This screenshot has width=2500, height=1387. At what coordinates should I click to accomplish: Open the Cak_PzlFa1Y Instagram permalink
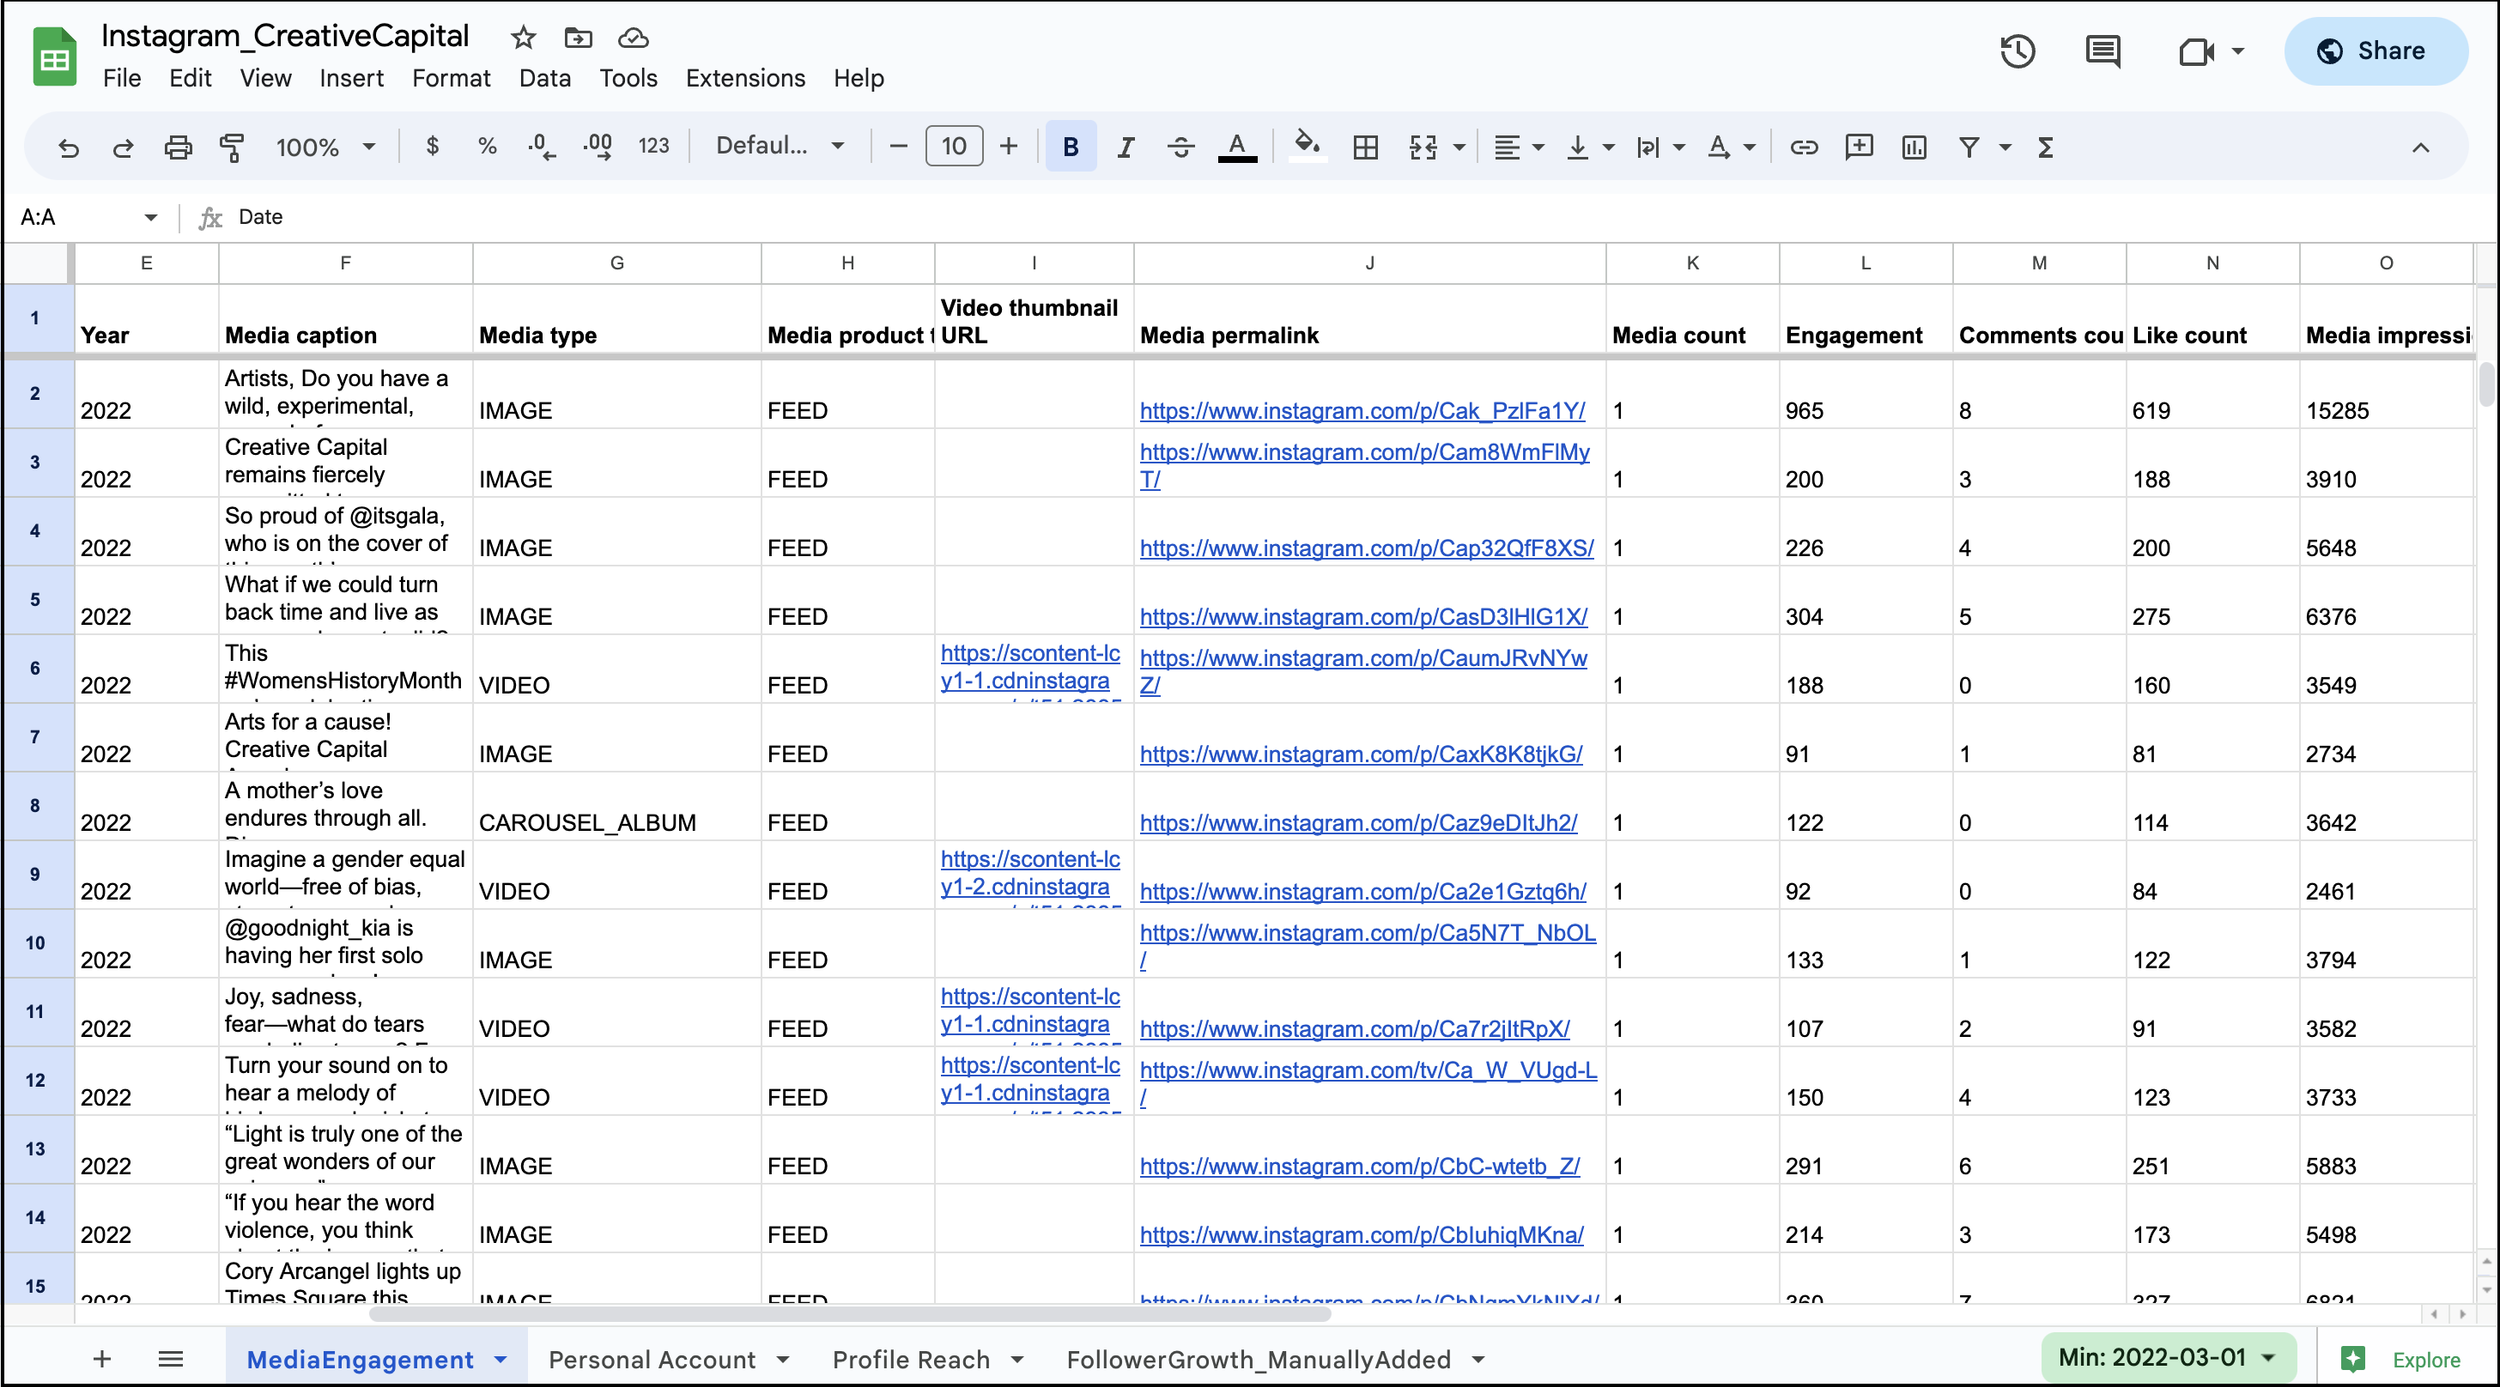click(x=1362, y=410)
